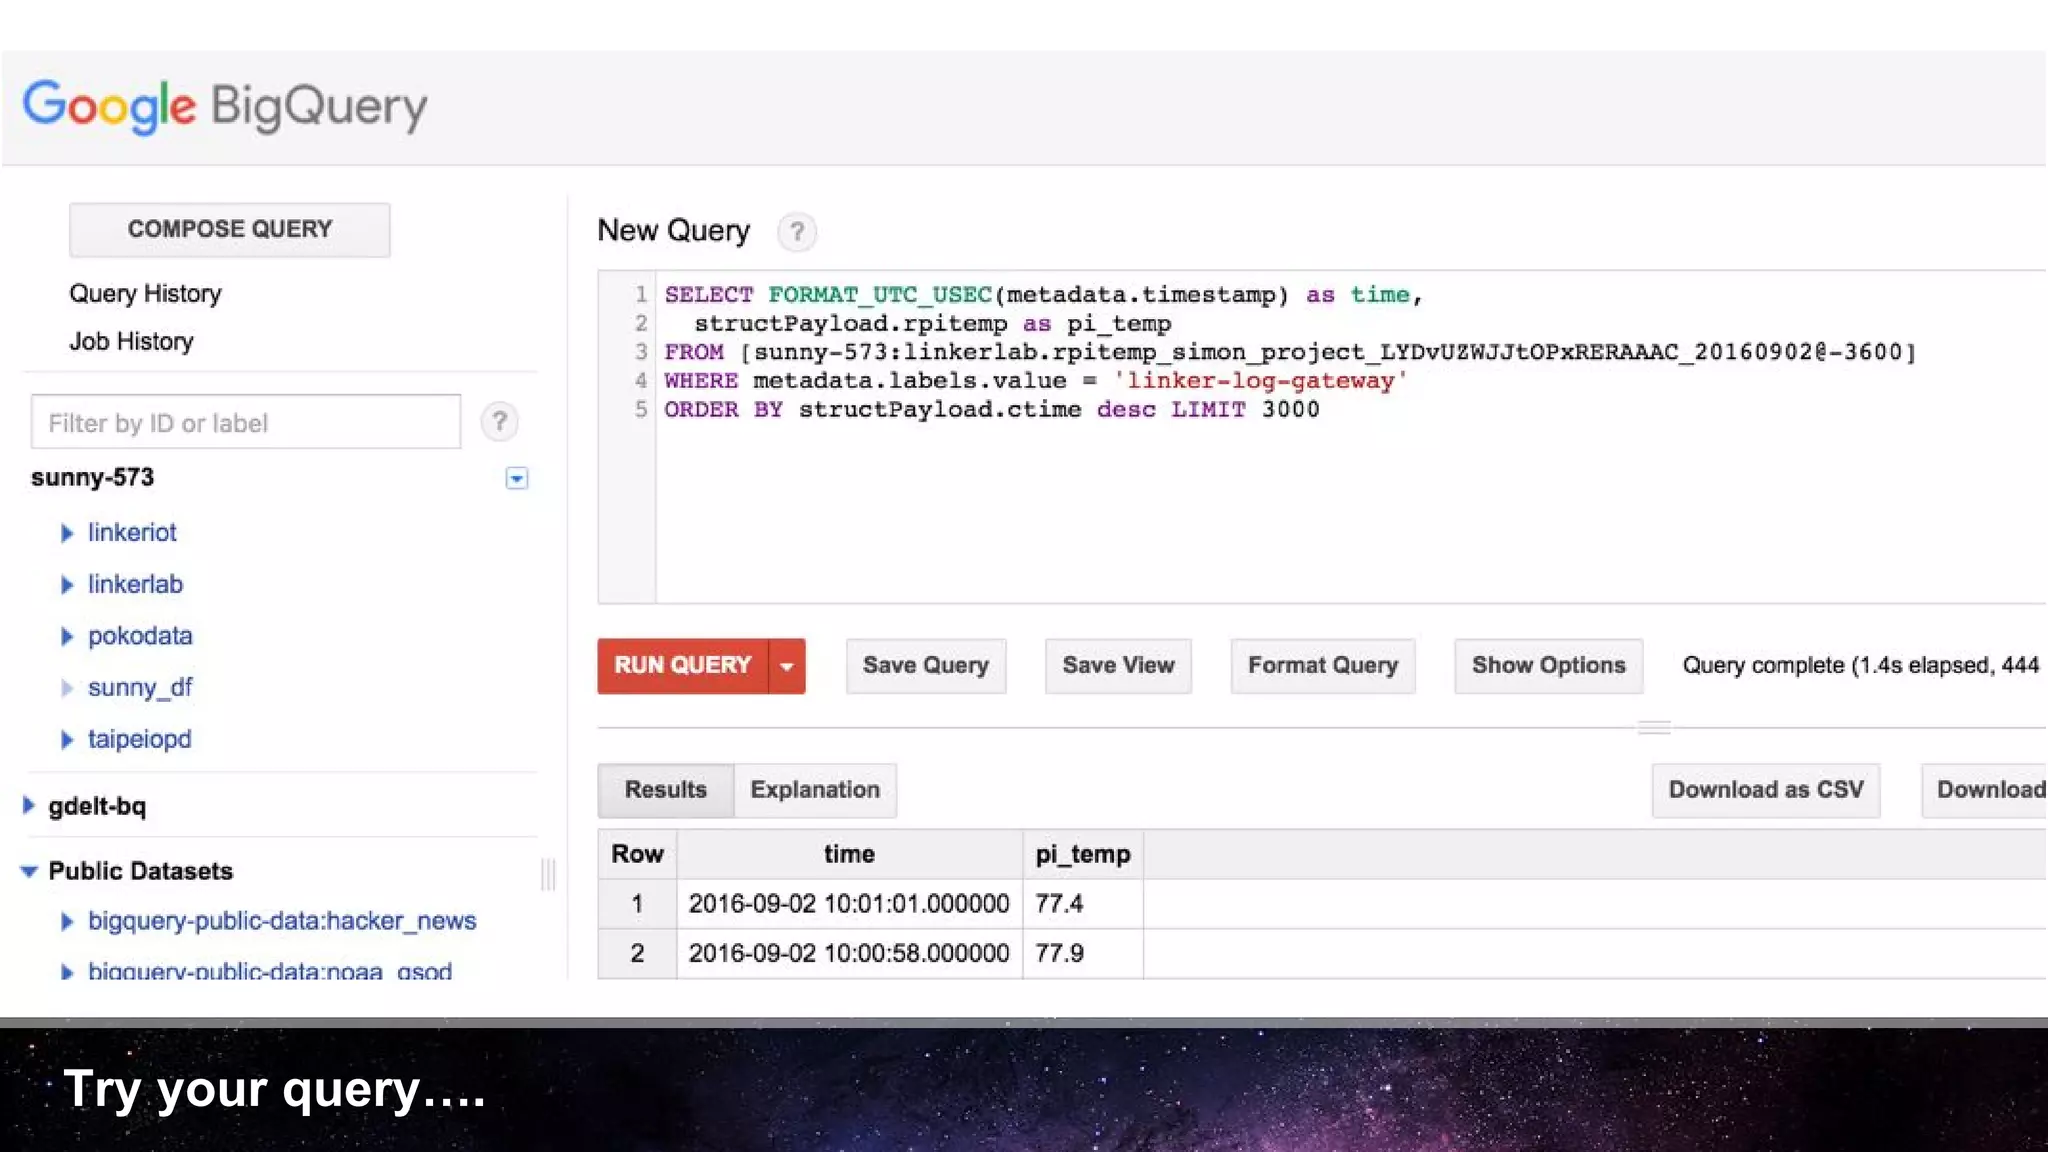Image resolution: width=2048 pixels, height=1152 pixels.
Task: Expand bigquery-public-data:hacker_news dataset
Action: pyautogui.click(x=67, y=922)
